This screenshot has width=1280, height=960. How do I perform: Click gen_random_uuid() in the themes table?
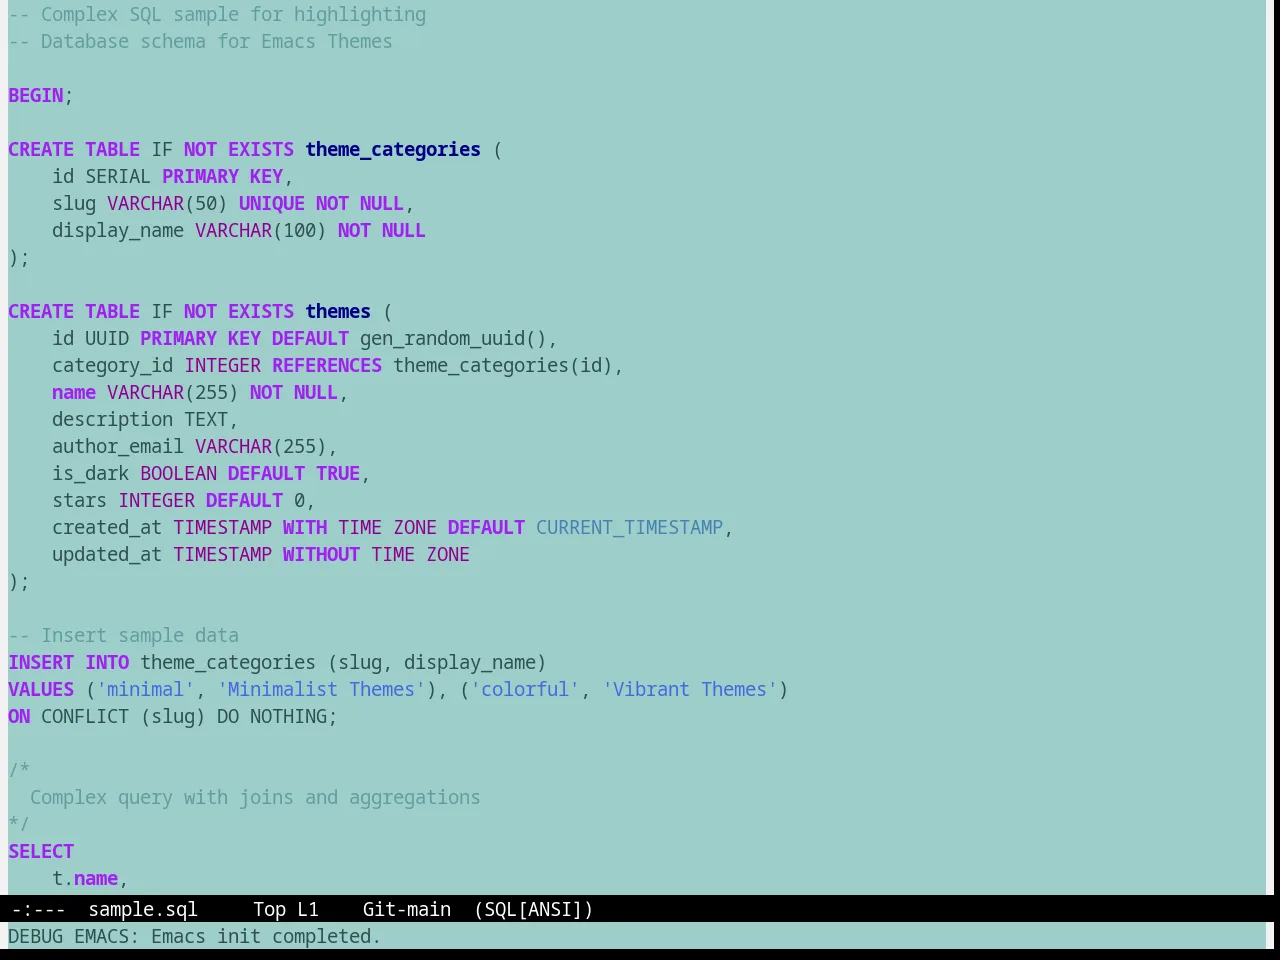tap(453, 338)
